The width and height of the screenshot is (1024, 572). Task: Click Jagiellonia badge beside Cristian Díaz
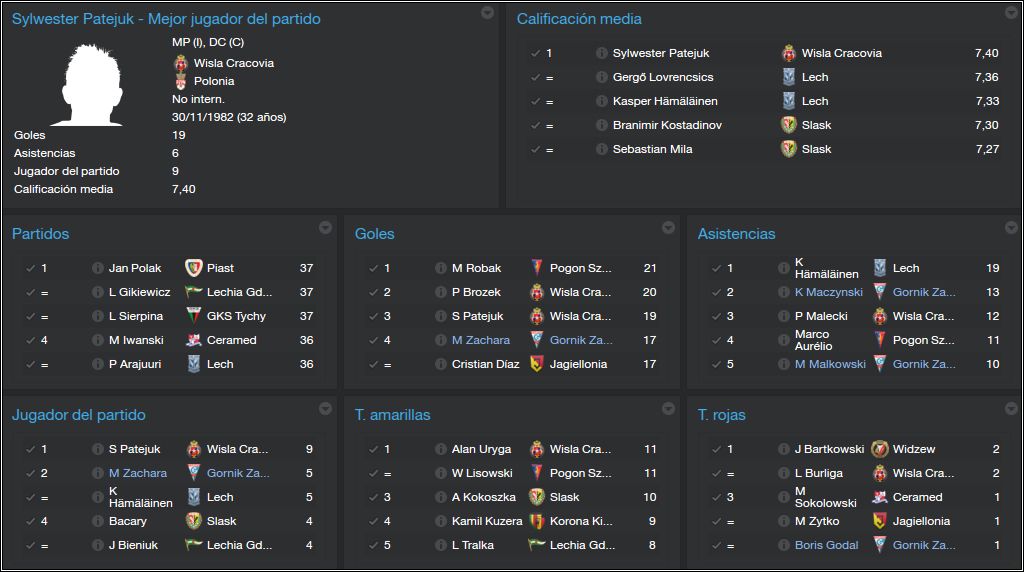[536, 364]
